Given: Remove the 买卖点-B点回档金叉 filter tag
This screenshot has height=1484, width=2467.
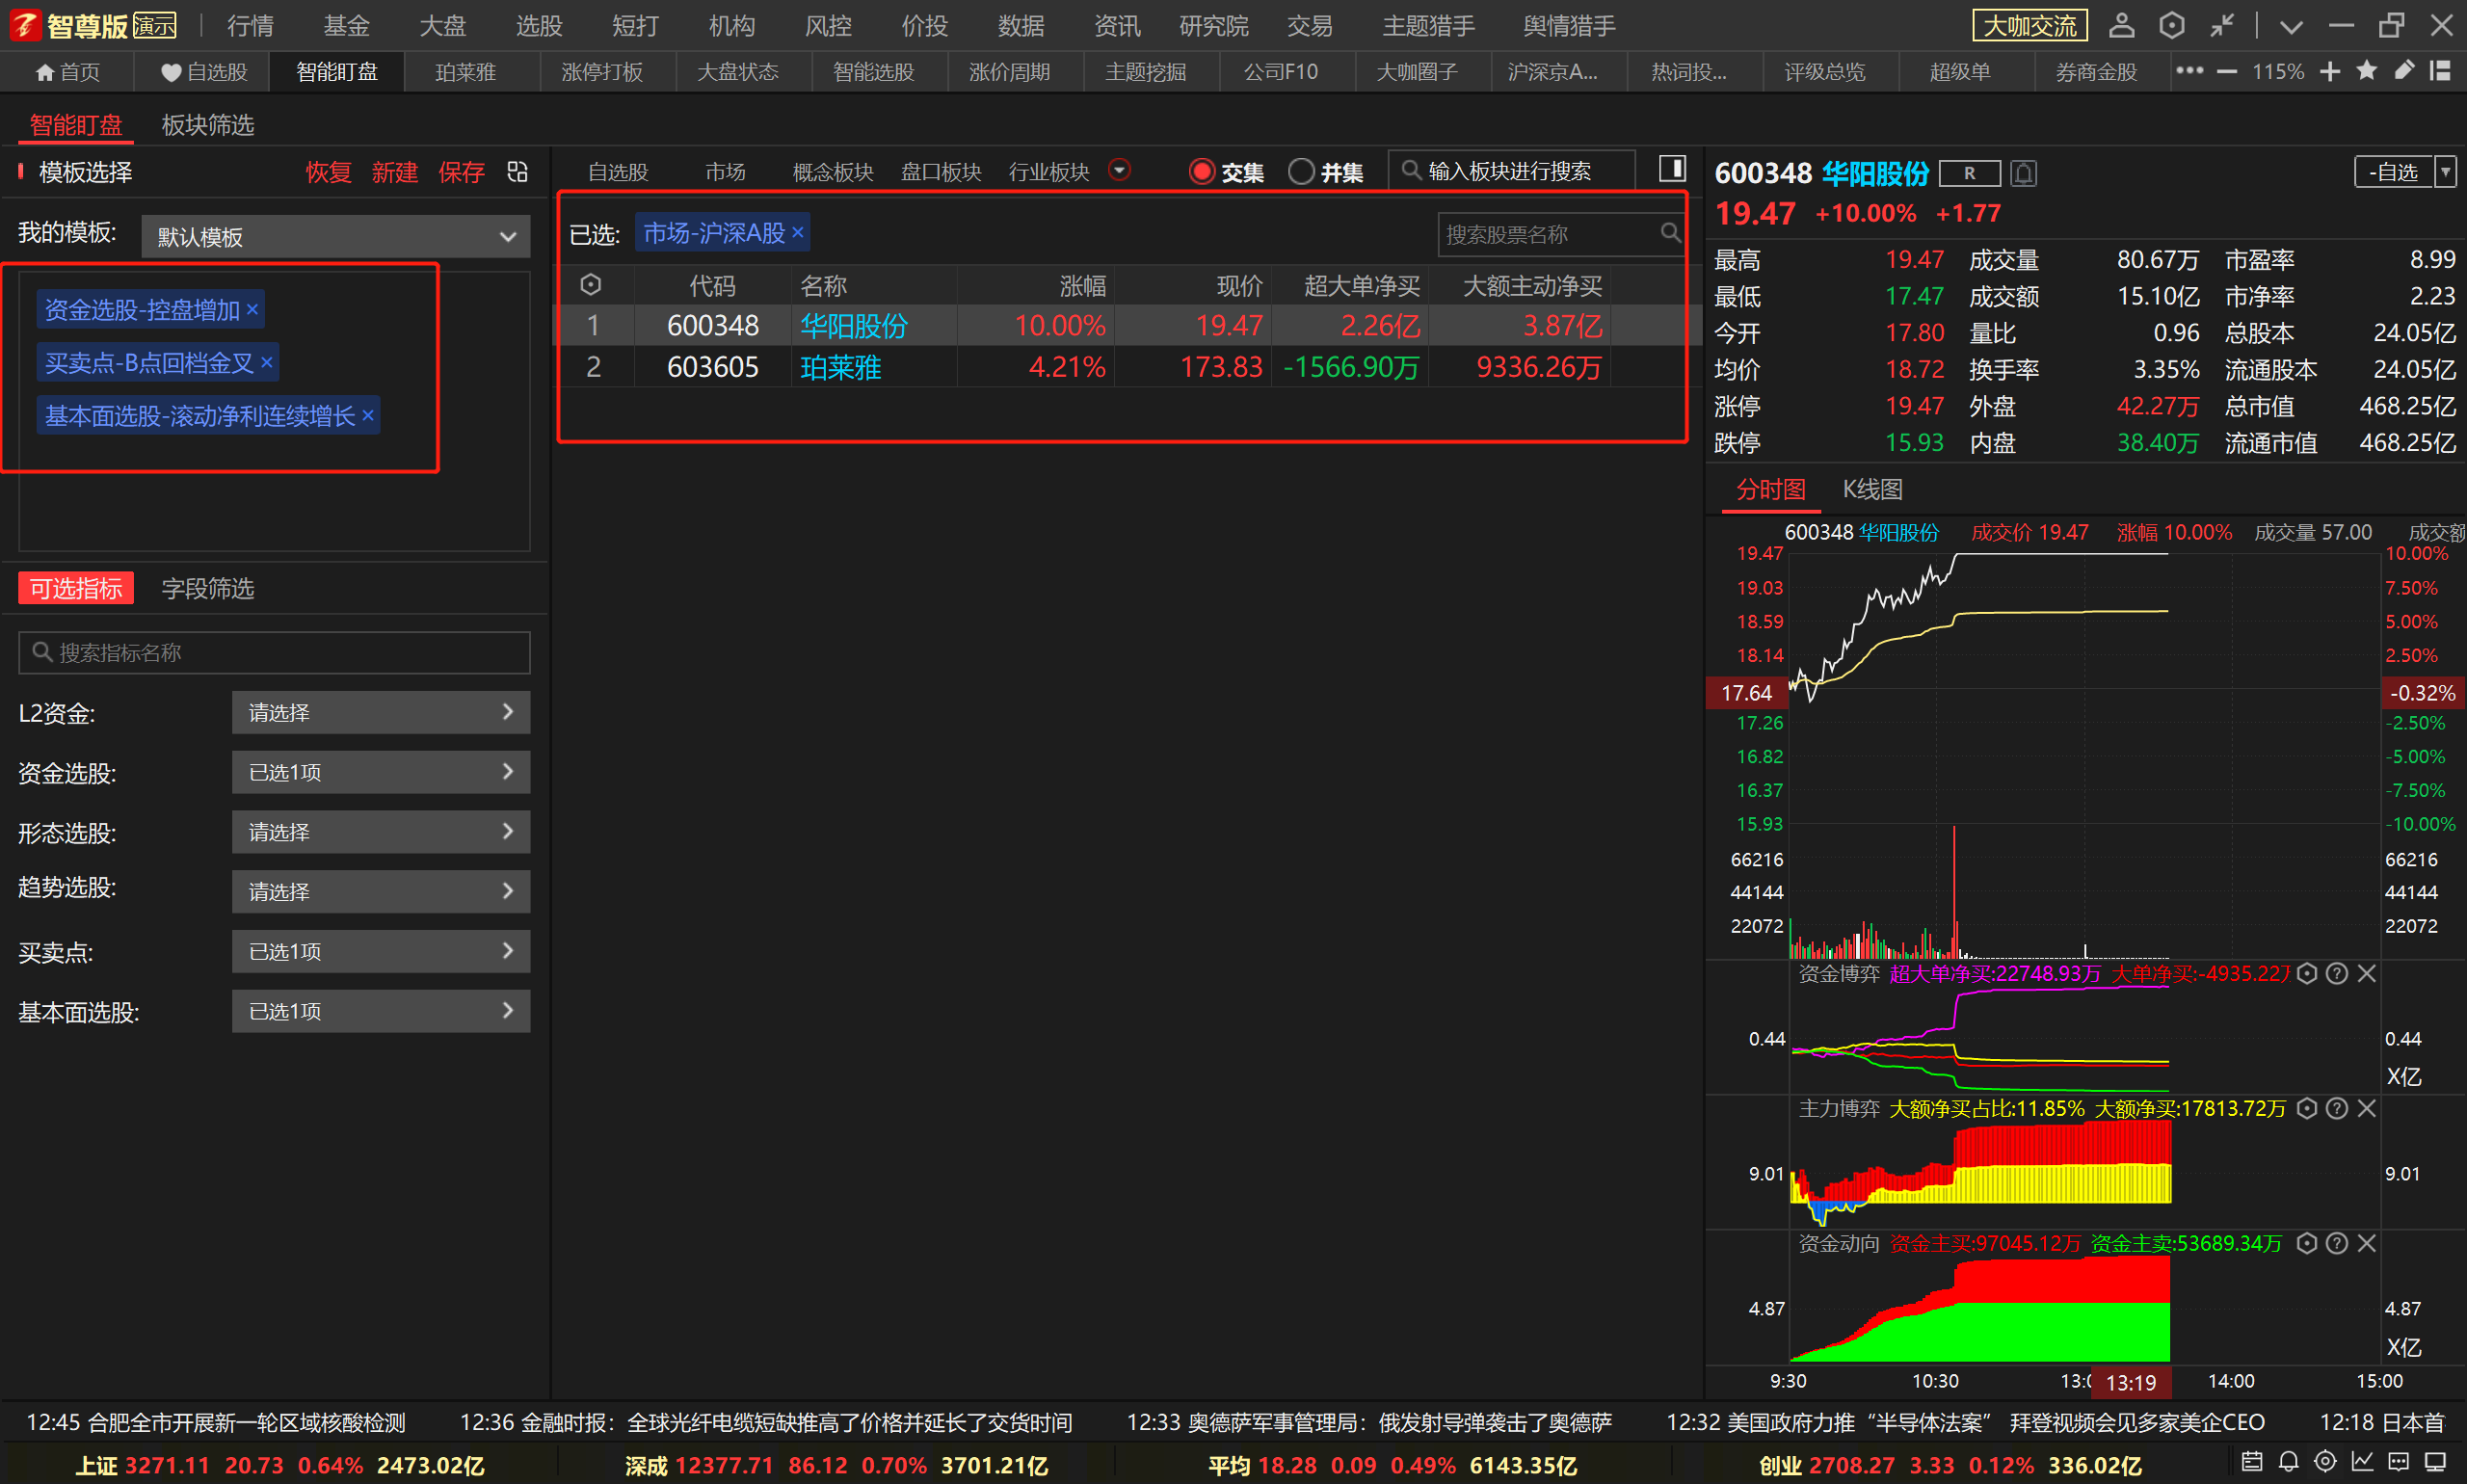Looking at the screenshot, I should click(266, 363).
